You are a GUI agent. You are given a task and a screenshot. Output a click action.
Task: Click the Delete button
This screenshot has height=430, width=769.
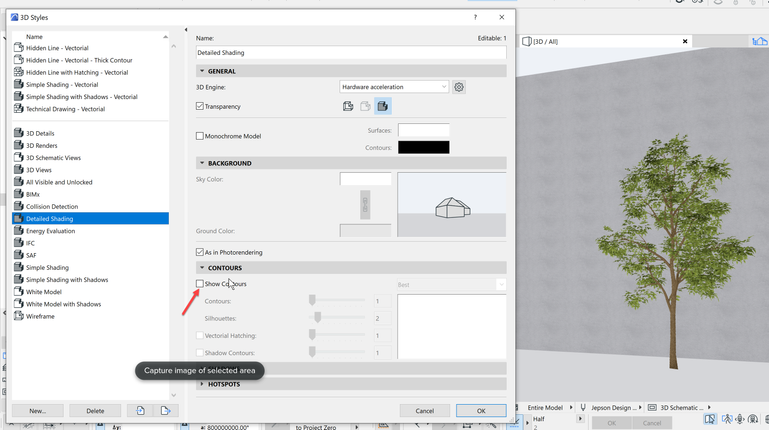click(x=95, y=410)
